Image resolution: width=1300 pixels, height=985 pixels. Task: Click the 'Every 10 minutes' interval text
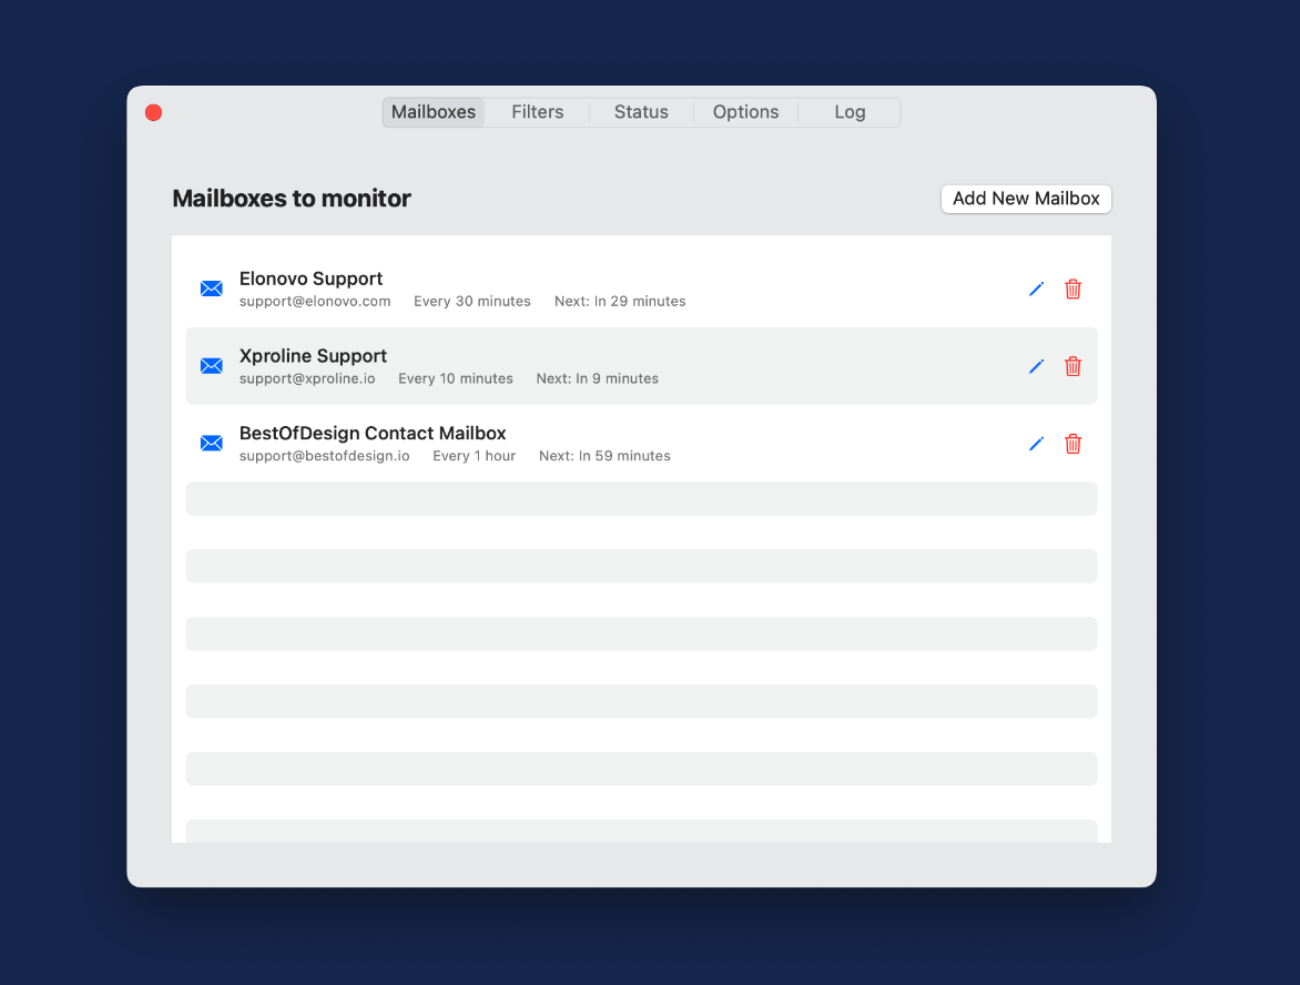pos(455,378)
